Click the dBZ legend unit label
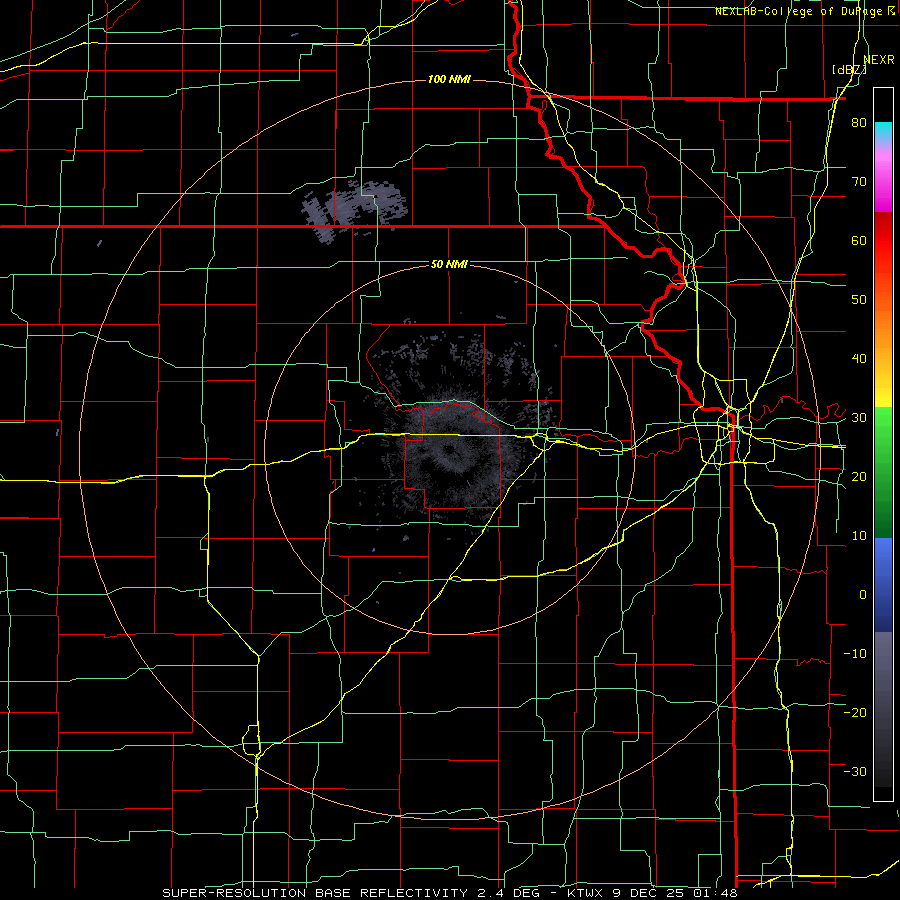900x900 pixels. [x=849, y=70]
